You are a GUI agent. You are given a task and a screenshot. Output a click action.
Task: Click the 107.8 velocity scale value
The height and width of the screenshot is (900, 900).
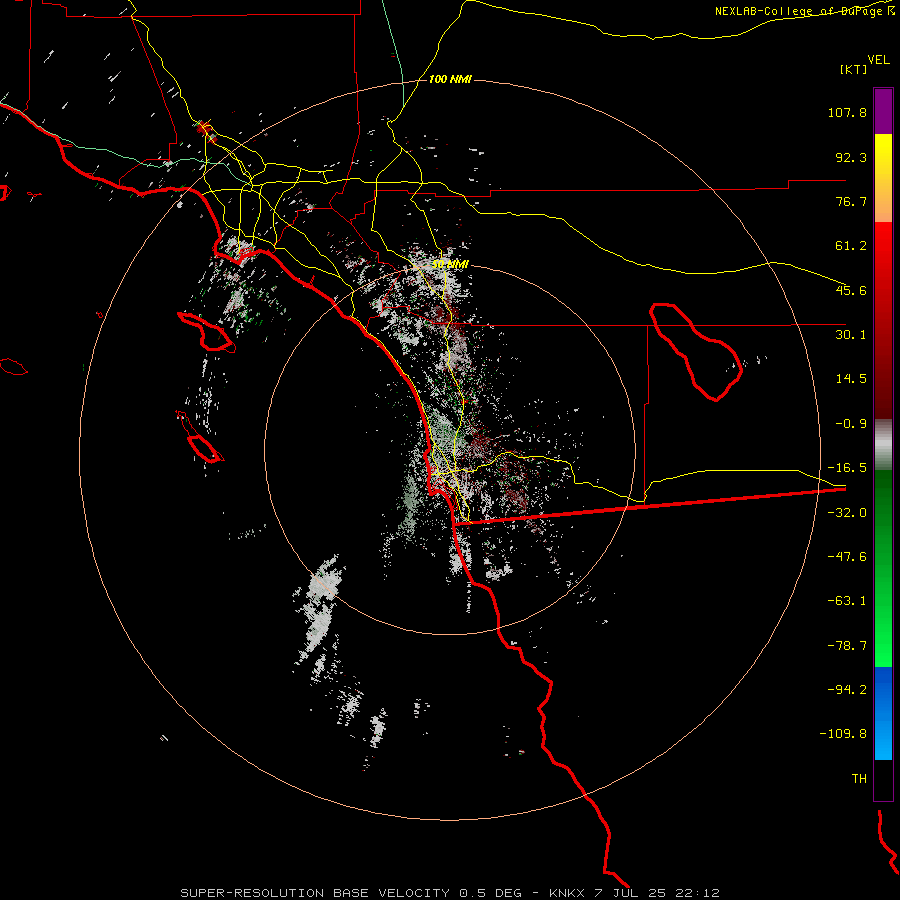pyautogui.click(x=847, y=112)
